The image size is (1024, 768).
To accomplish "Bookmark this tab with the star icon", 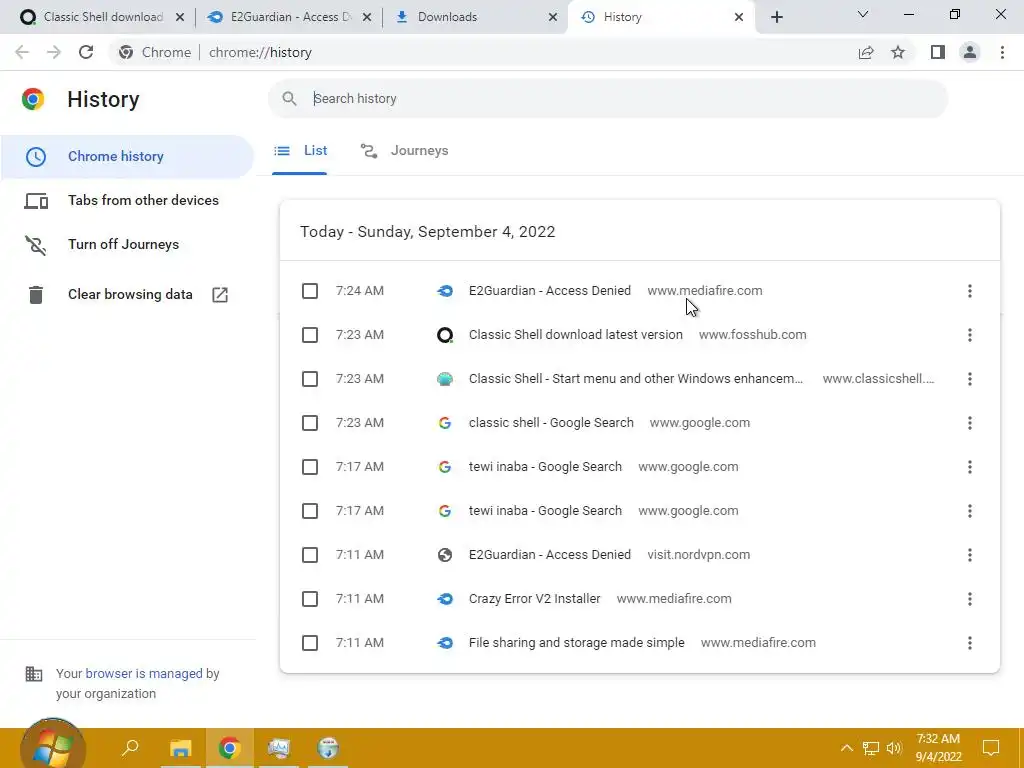I will (898, 52).
